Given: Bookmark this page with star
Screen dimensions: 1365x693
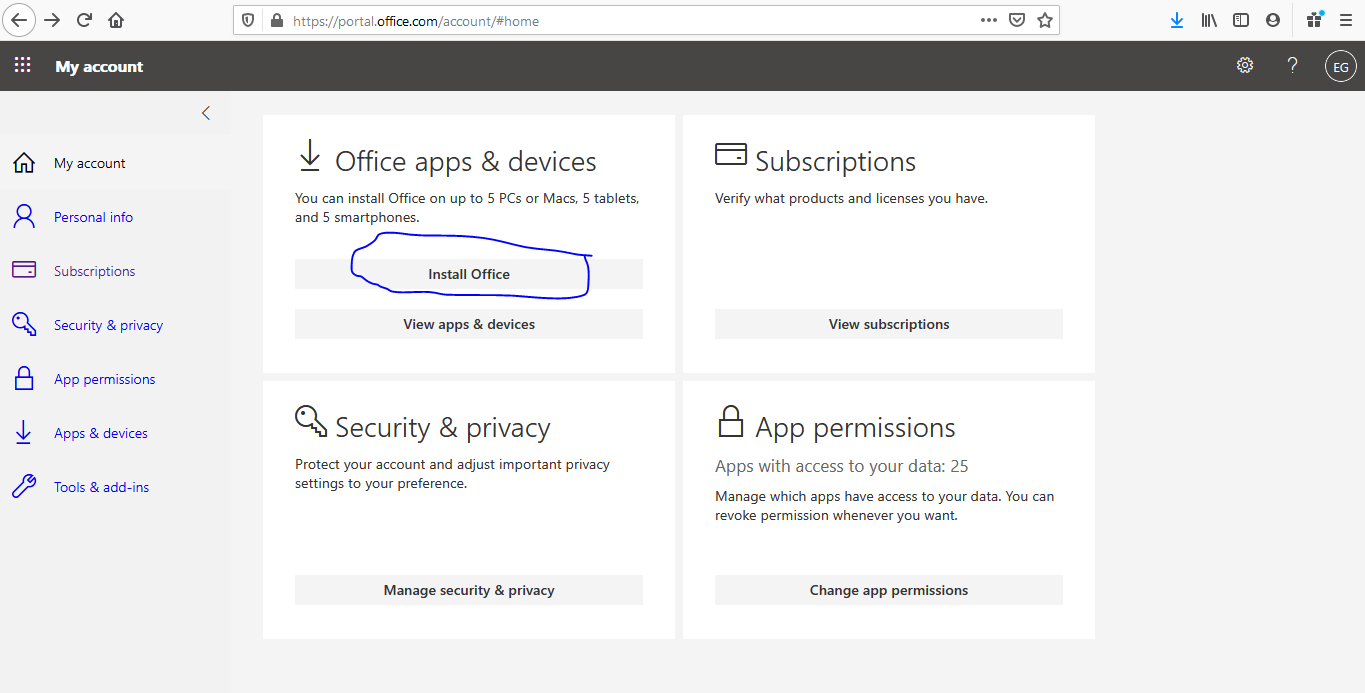Looking at the screenshot, I should (1045, 20).
